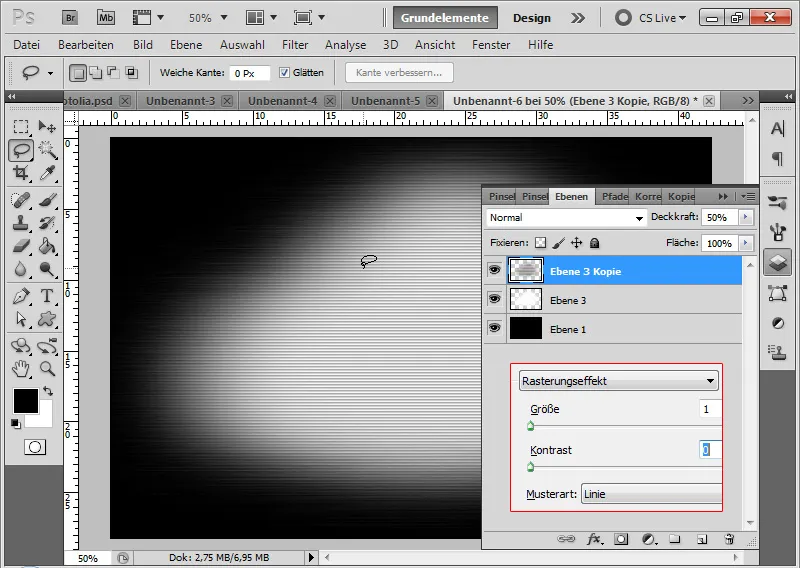Click the Kontrast slider handle
Image resolution: width=800 pixels, height=568 pixels.
pyautogui.click(x=531, y=466)
